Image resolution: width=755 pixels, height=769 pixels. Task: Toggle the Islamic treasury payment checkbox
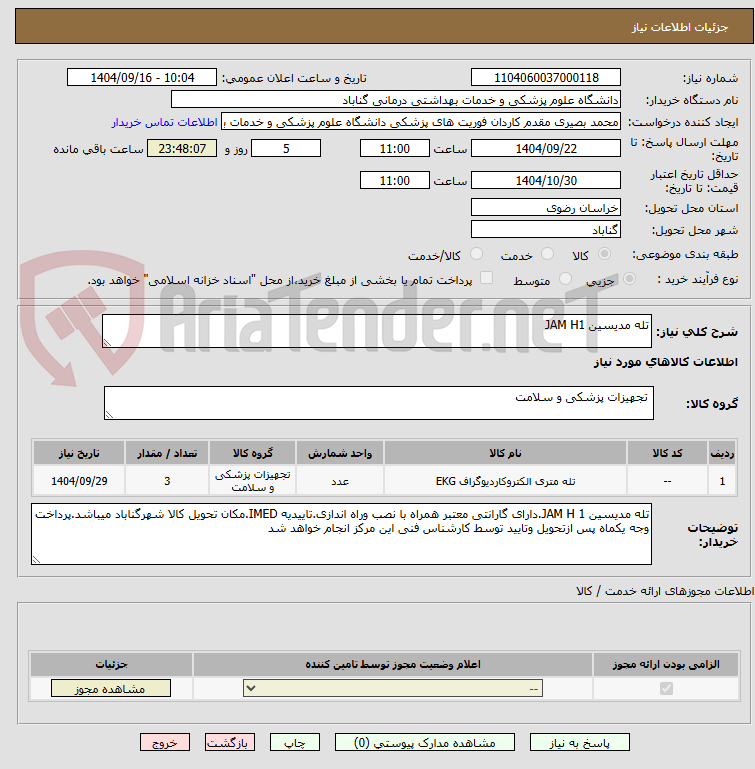point(486,278)
